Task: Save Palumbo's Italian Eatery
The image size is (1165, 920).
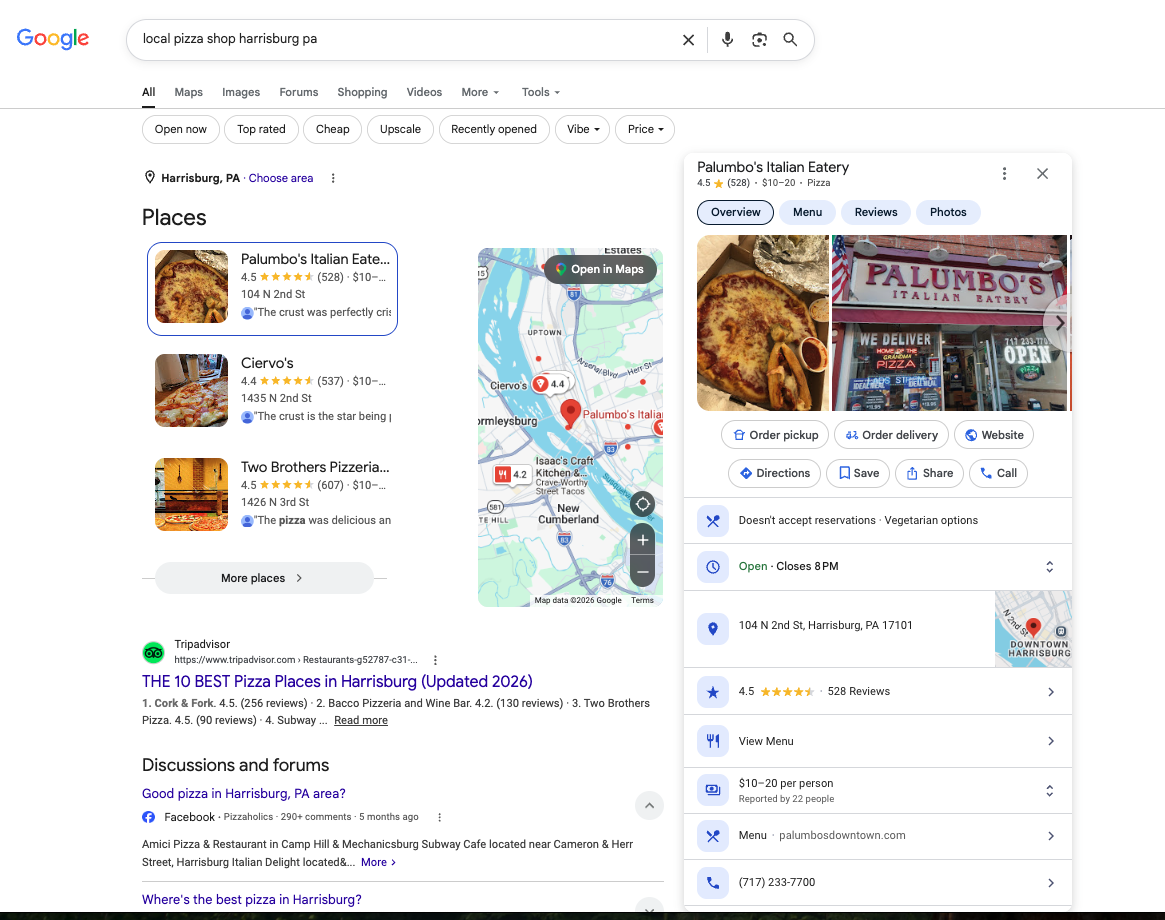Action: click(858, 473)
